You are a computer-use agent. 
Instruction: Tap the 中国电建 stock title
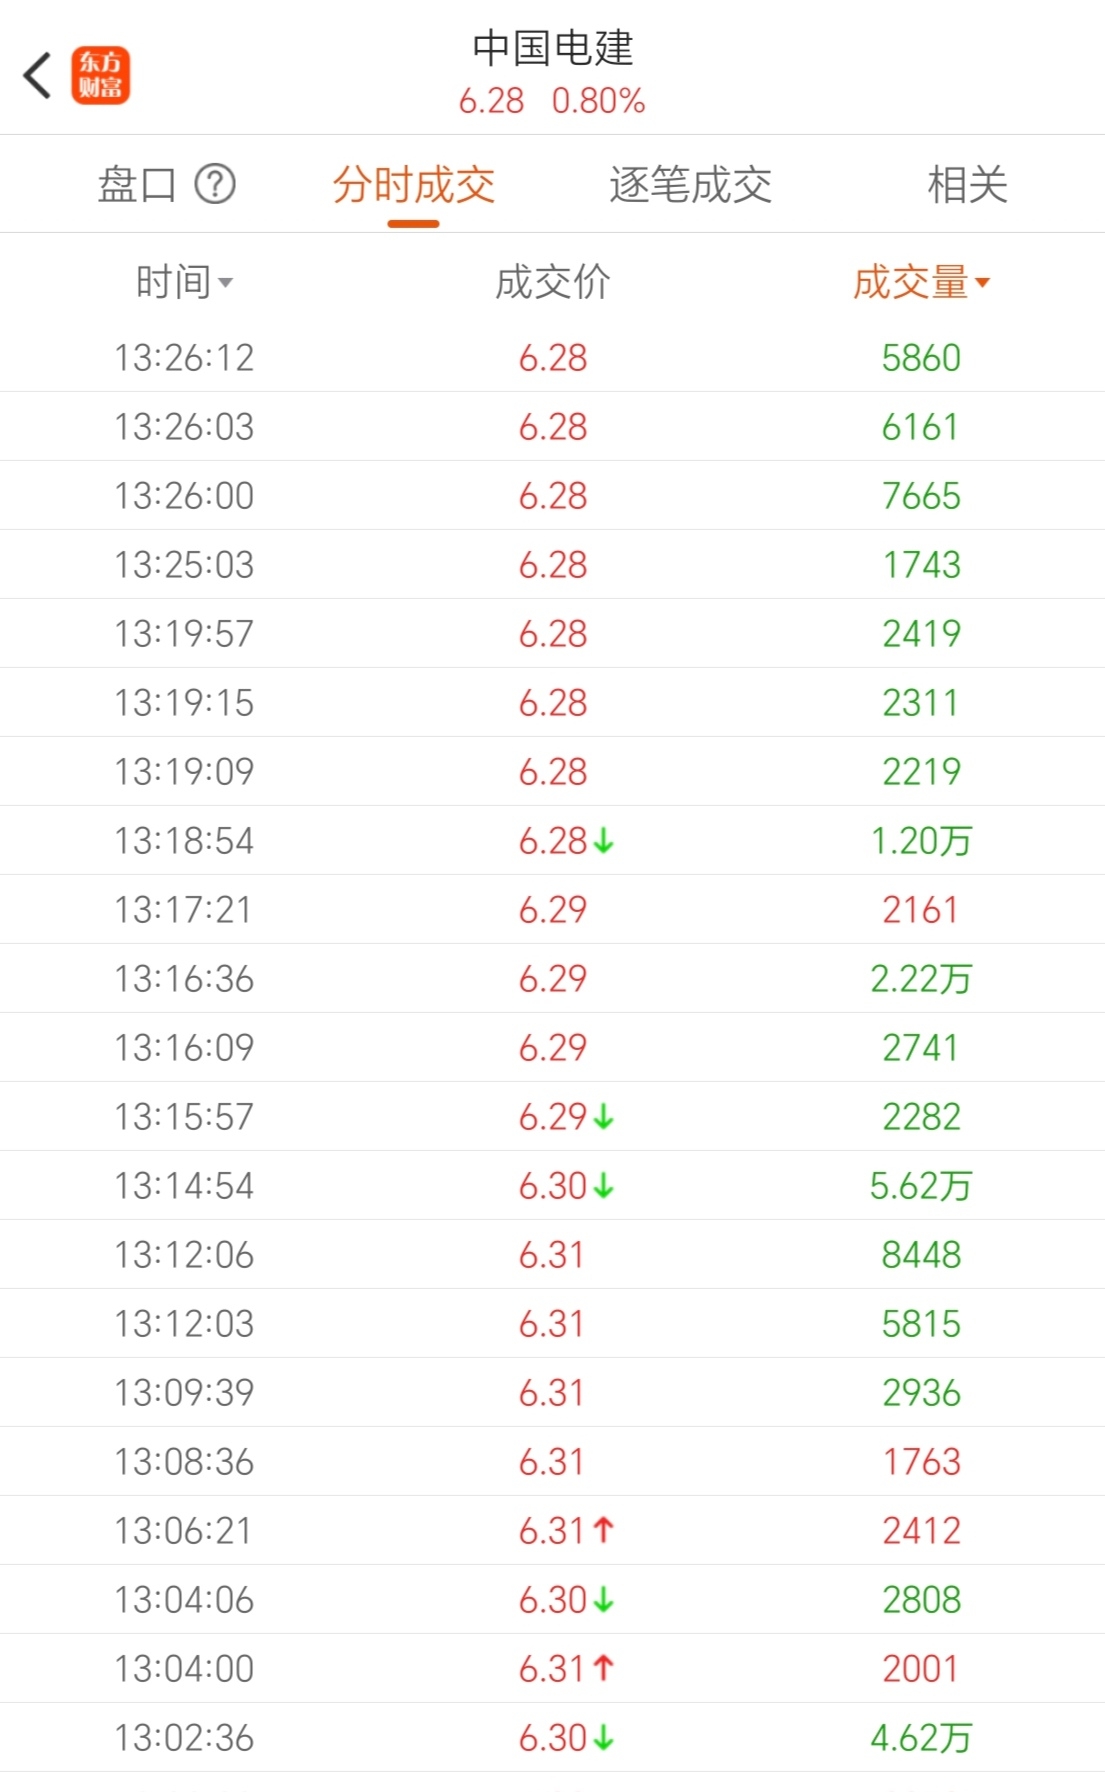coord(553,48)
